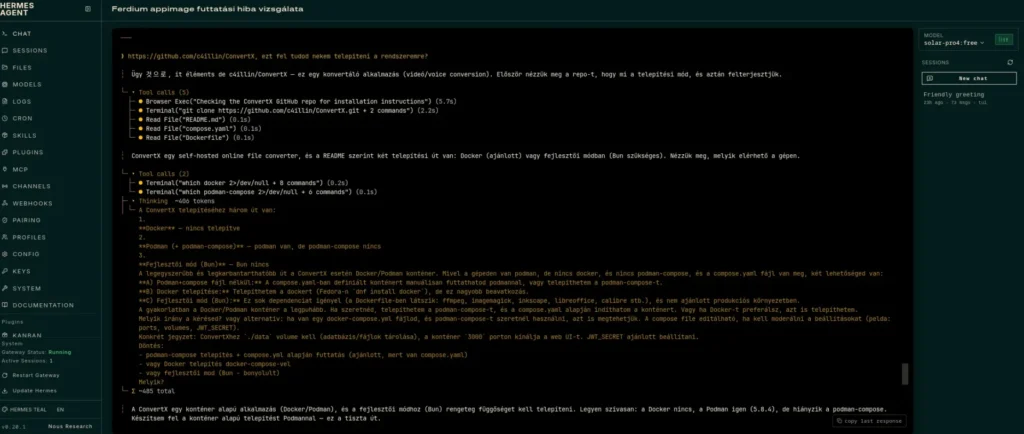The height and width of the screenshot is (434, 1024).
Task: Follow the Nous Research link
Action: point(70,426)
